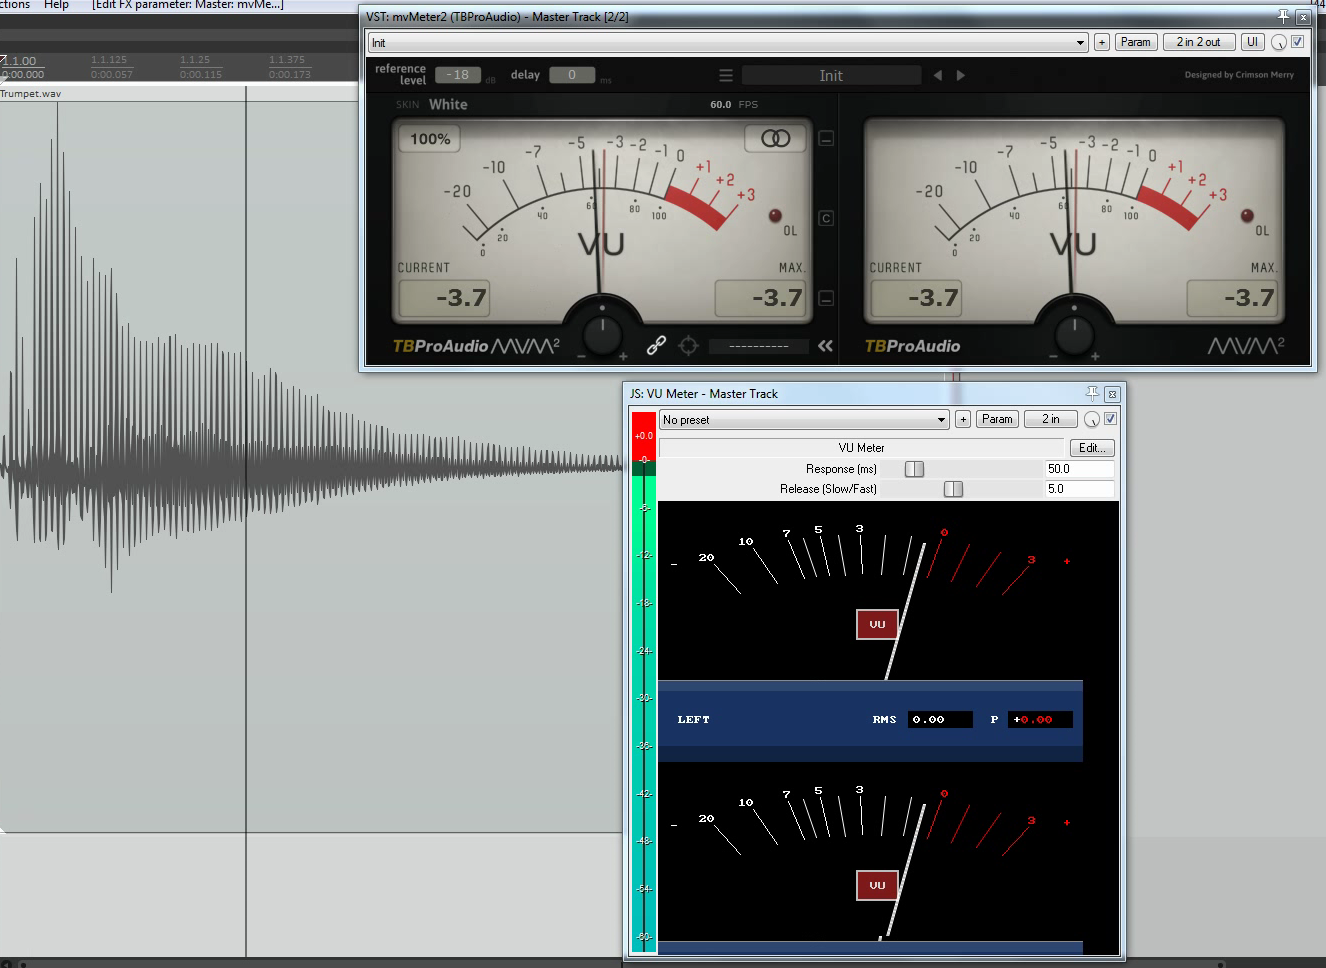Pin the mvMeter2 VST window
This screenshot has height=968, width=1326.
(x=1284, y=16)
